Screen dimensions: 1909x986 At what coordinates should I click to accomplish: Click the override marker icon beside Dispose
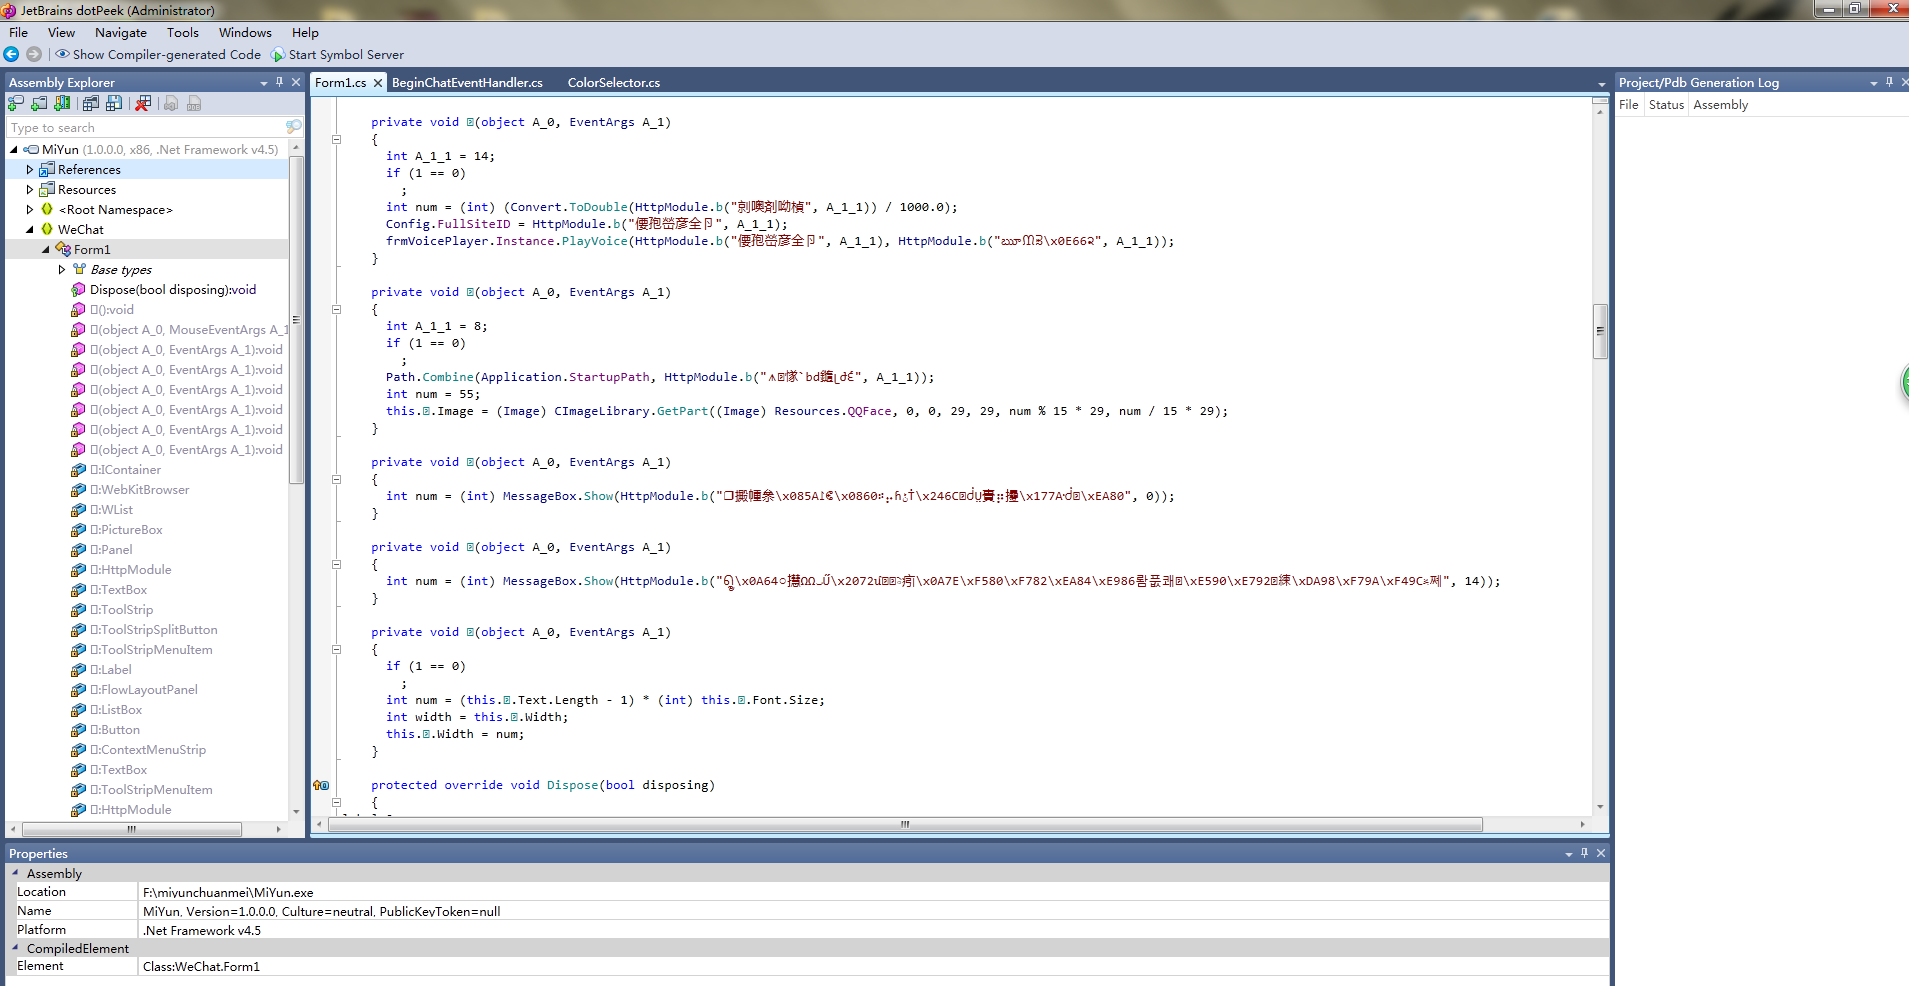[321, 785]
